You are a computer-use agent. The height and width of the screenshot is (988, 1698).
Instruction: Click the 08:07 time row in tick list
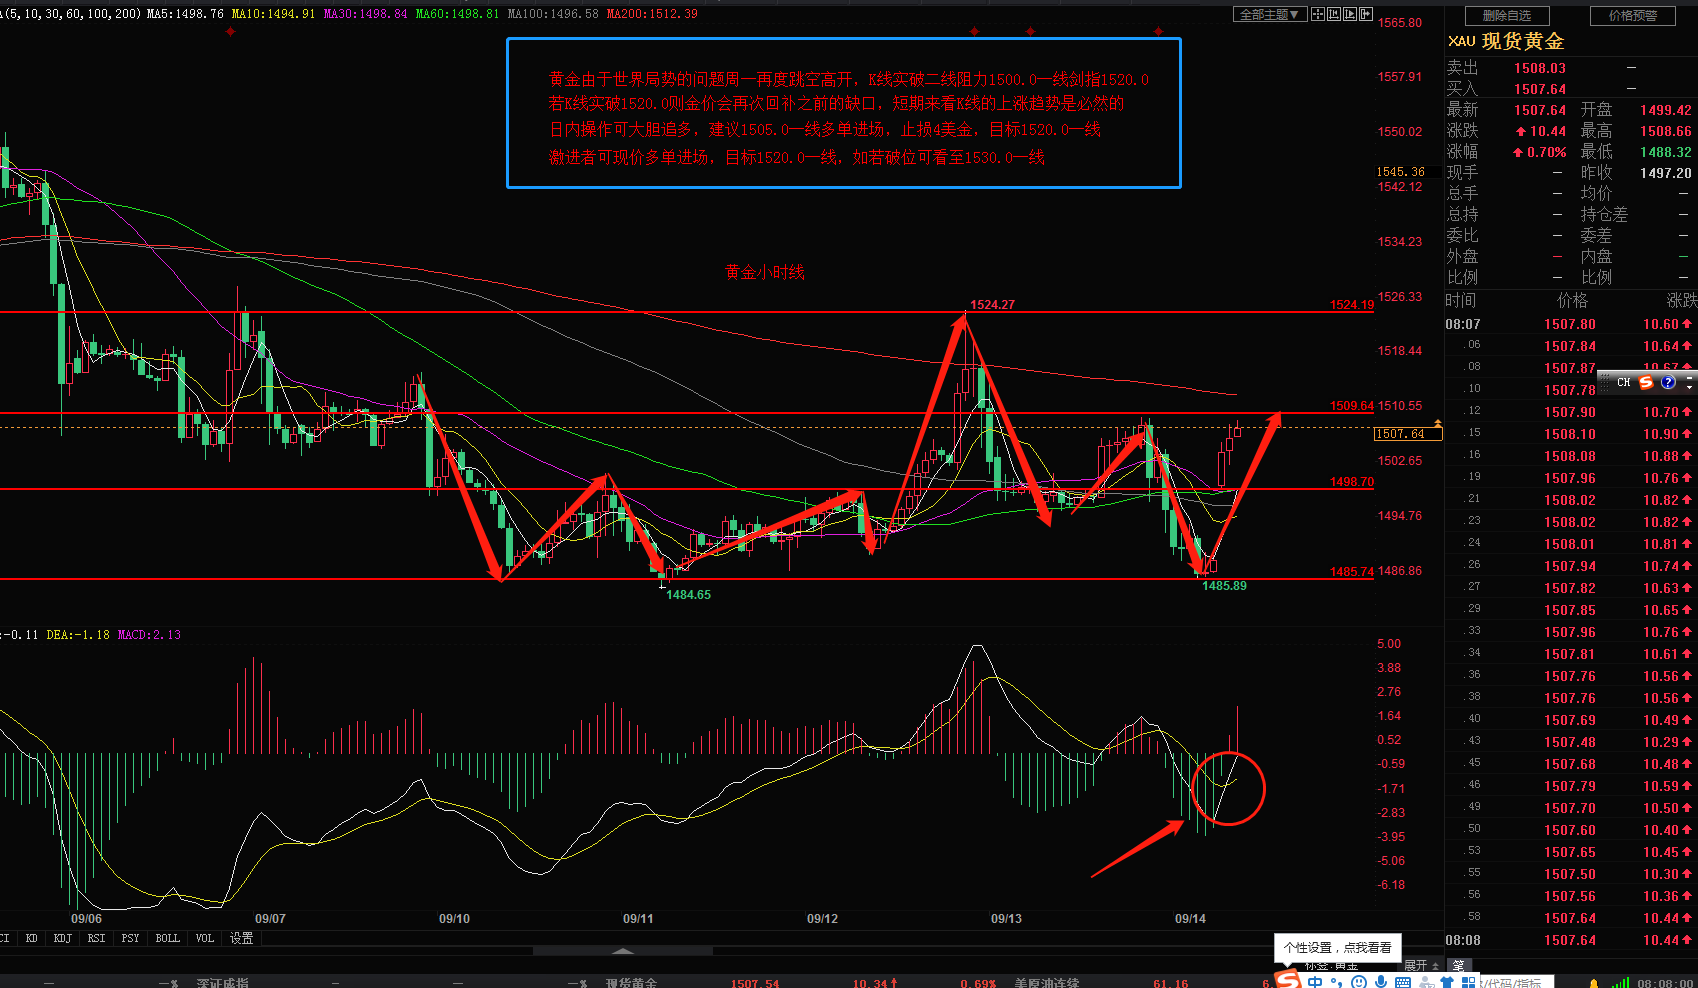point(1570,324)
